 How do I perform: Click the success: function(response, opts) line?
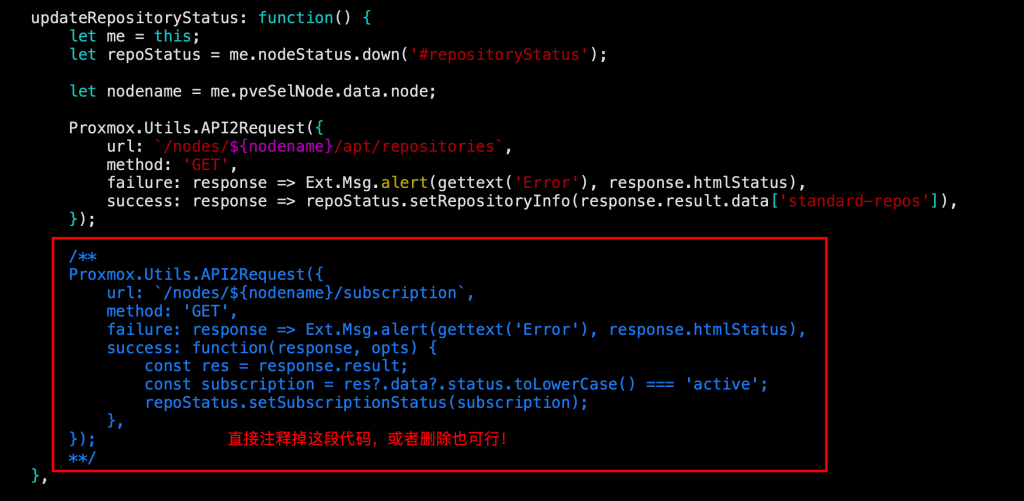pos(272,347)
